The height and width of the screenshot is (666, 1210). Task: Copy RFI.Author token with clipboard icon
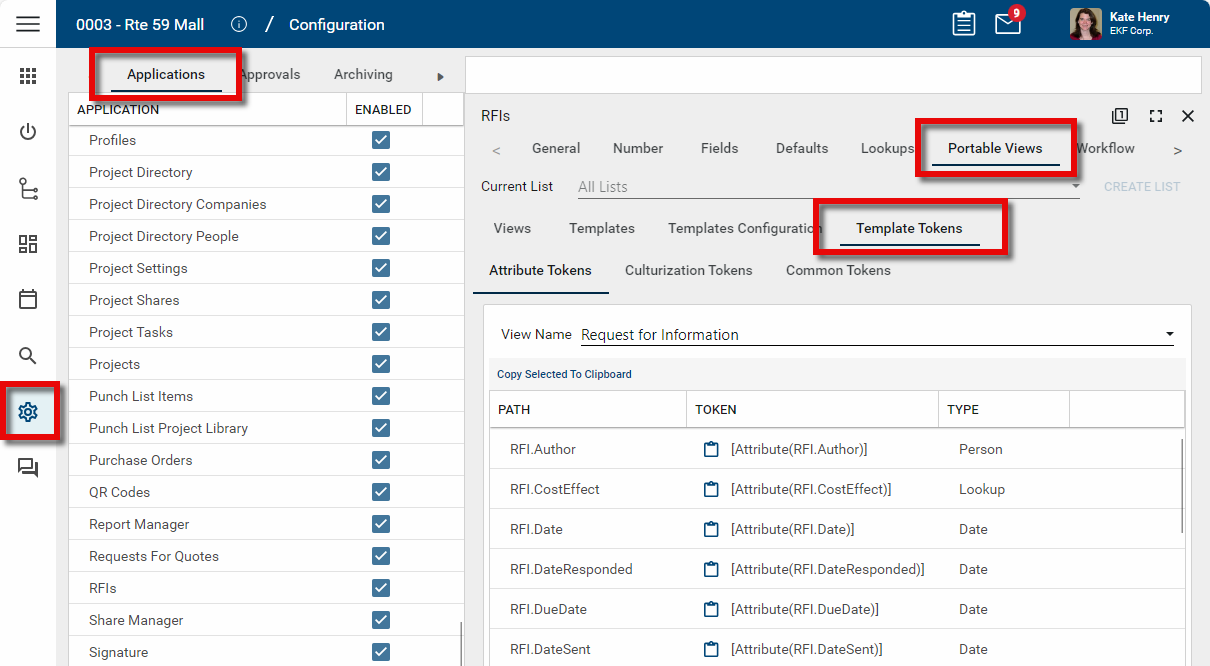(x=711, y=450)
